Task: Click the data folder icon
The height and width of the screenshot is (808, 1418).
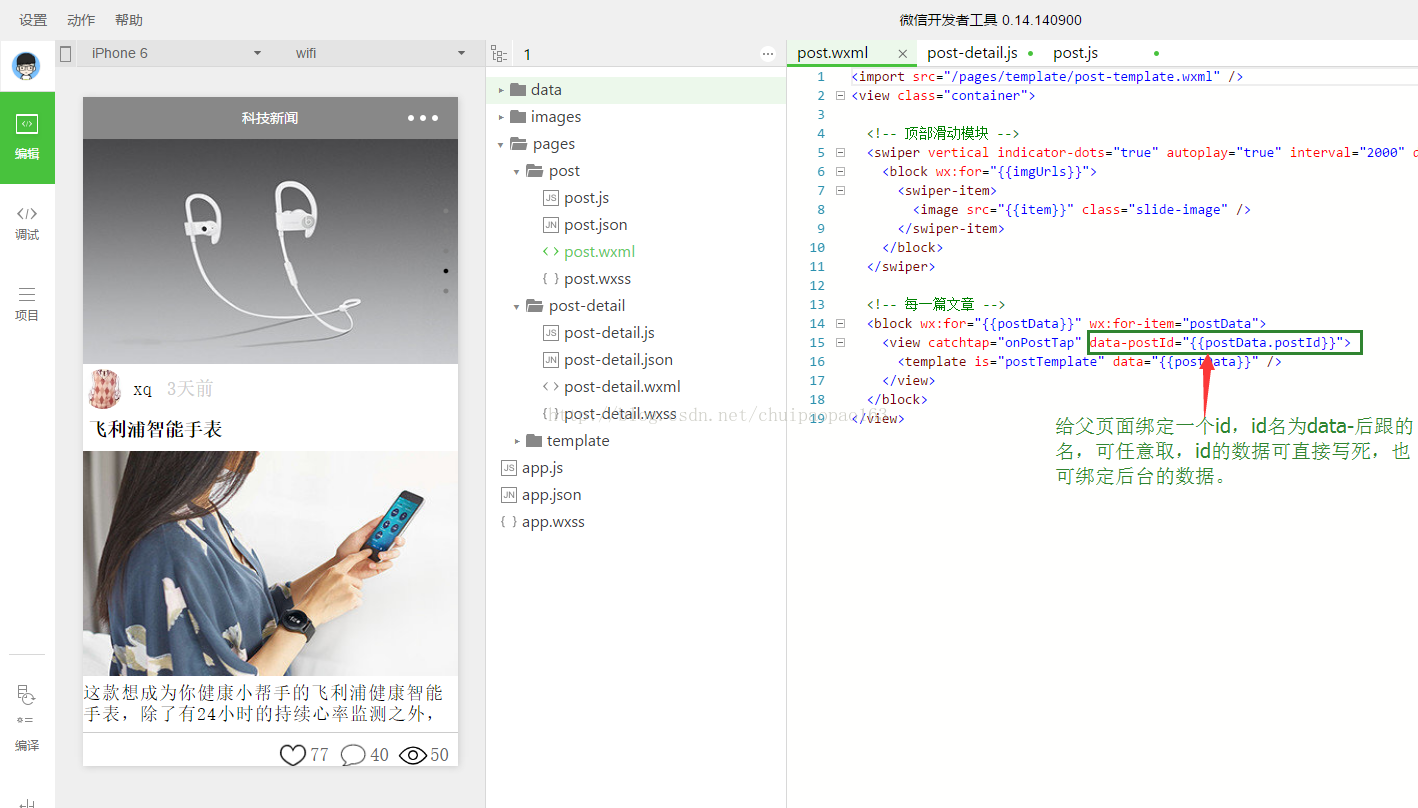Action: click(518, 90)
